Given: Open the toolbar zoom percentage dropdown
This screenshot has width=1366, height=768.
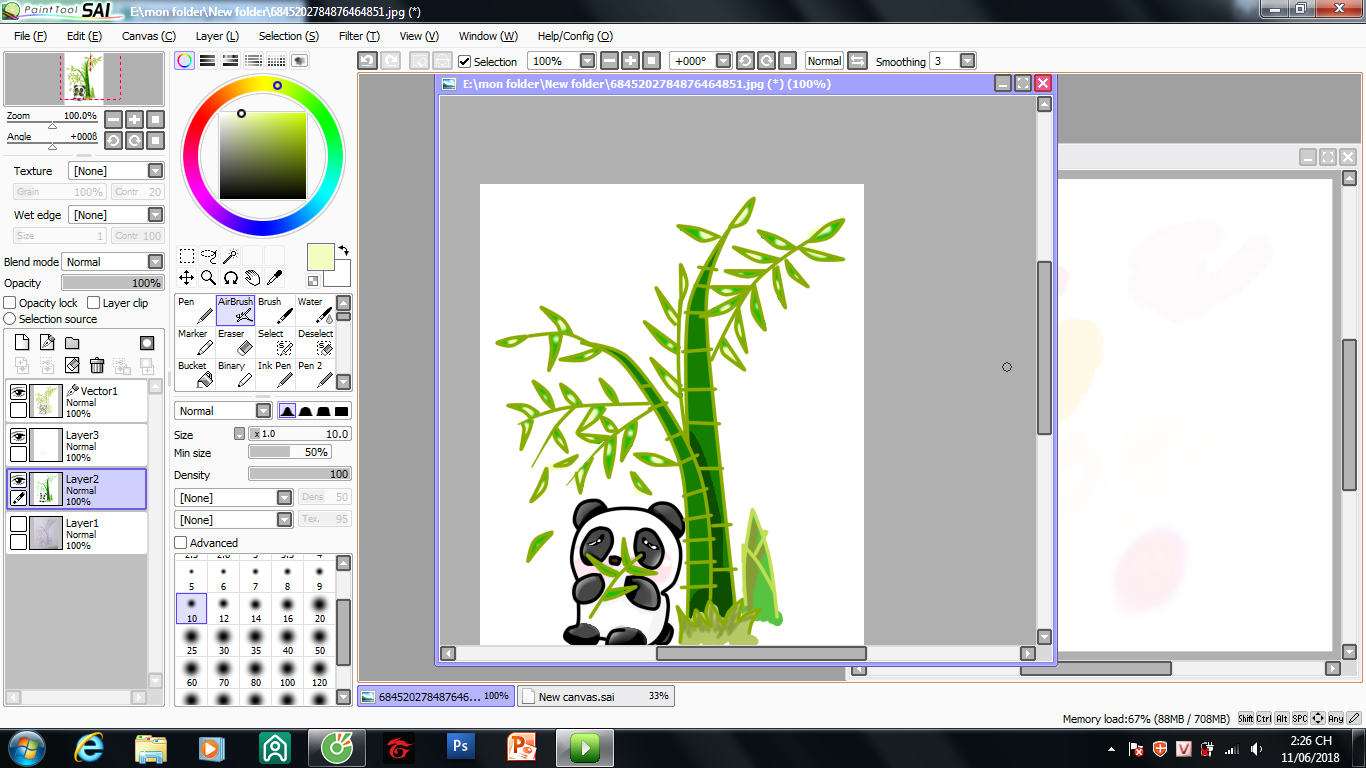Looking at the screenshot, I should pyautogui.click(x=587, y=61).
